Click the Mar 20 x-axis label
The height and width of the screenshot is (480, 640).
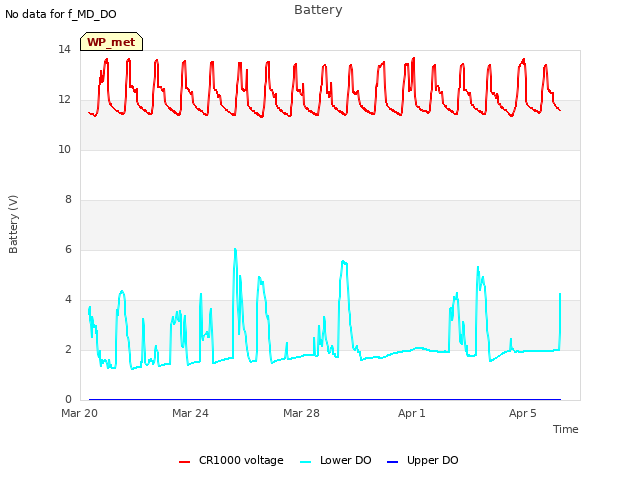click(x=79, y=413)
